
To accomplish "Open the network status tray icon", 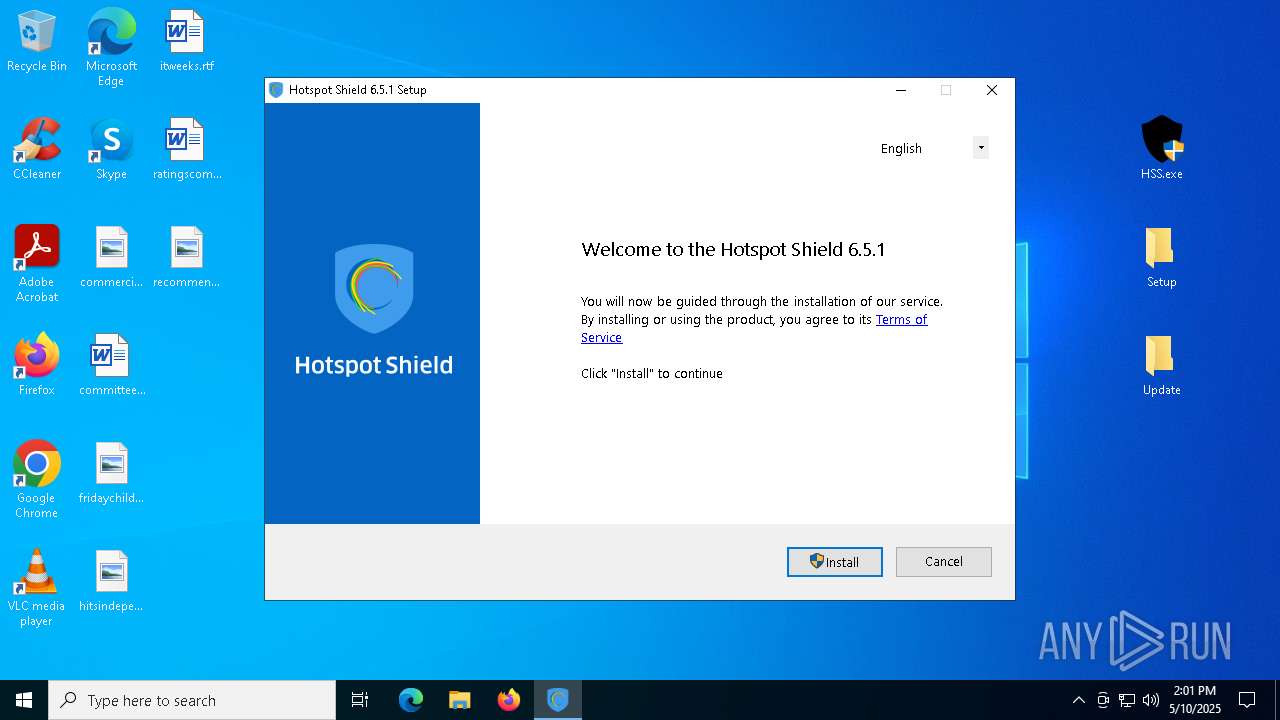I will pos(1127,700).
